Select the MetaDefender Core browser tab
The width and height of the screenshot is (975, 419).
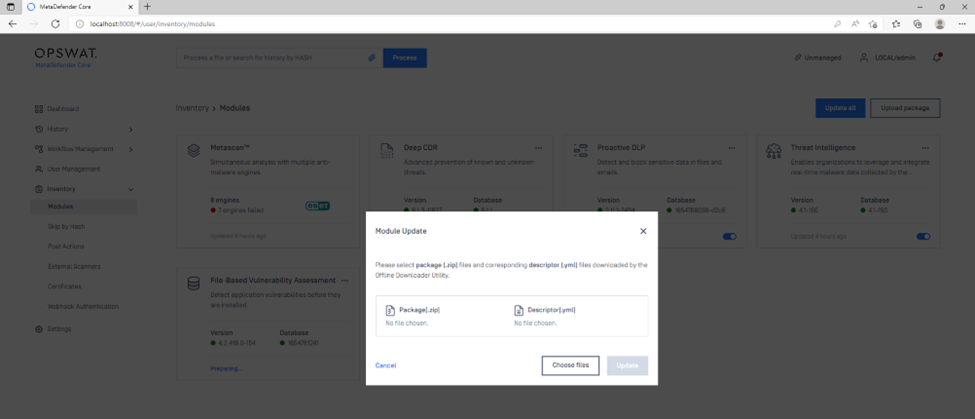coord(80,7)
